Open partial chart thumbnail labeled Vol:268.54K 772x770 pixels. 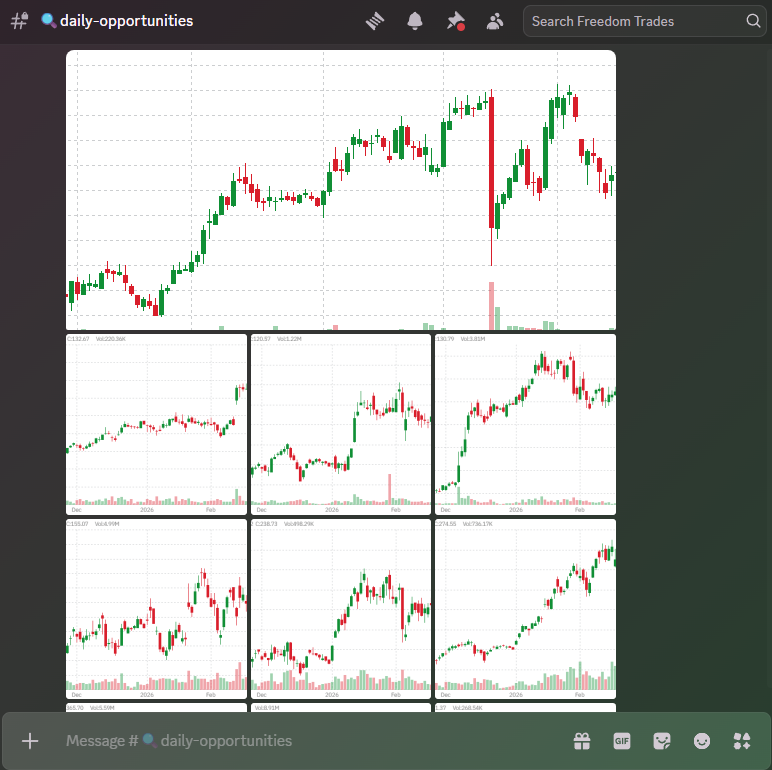525,707
